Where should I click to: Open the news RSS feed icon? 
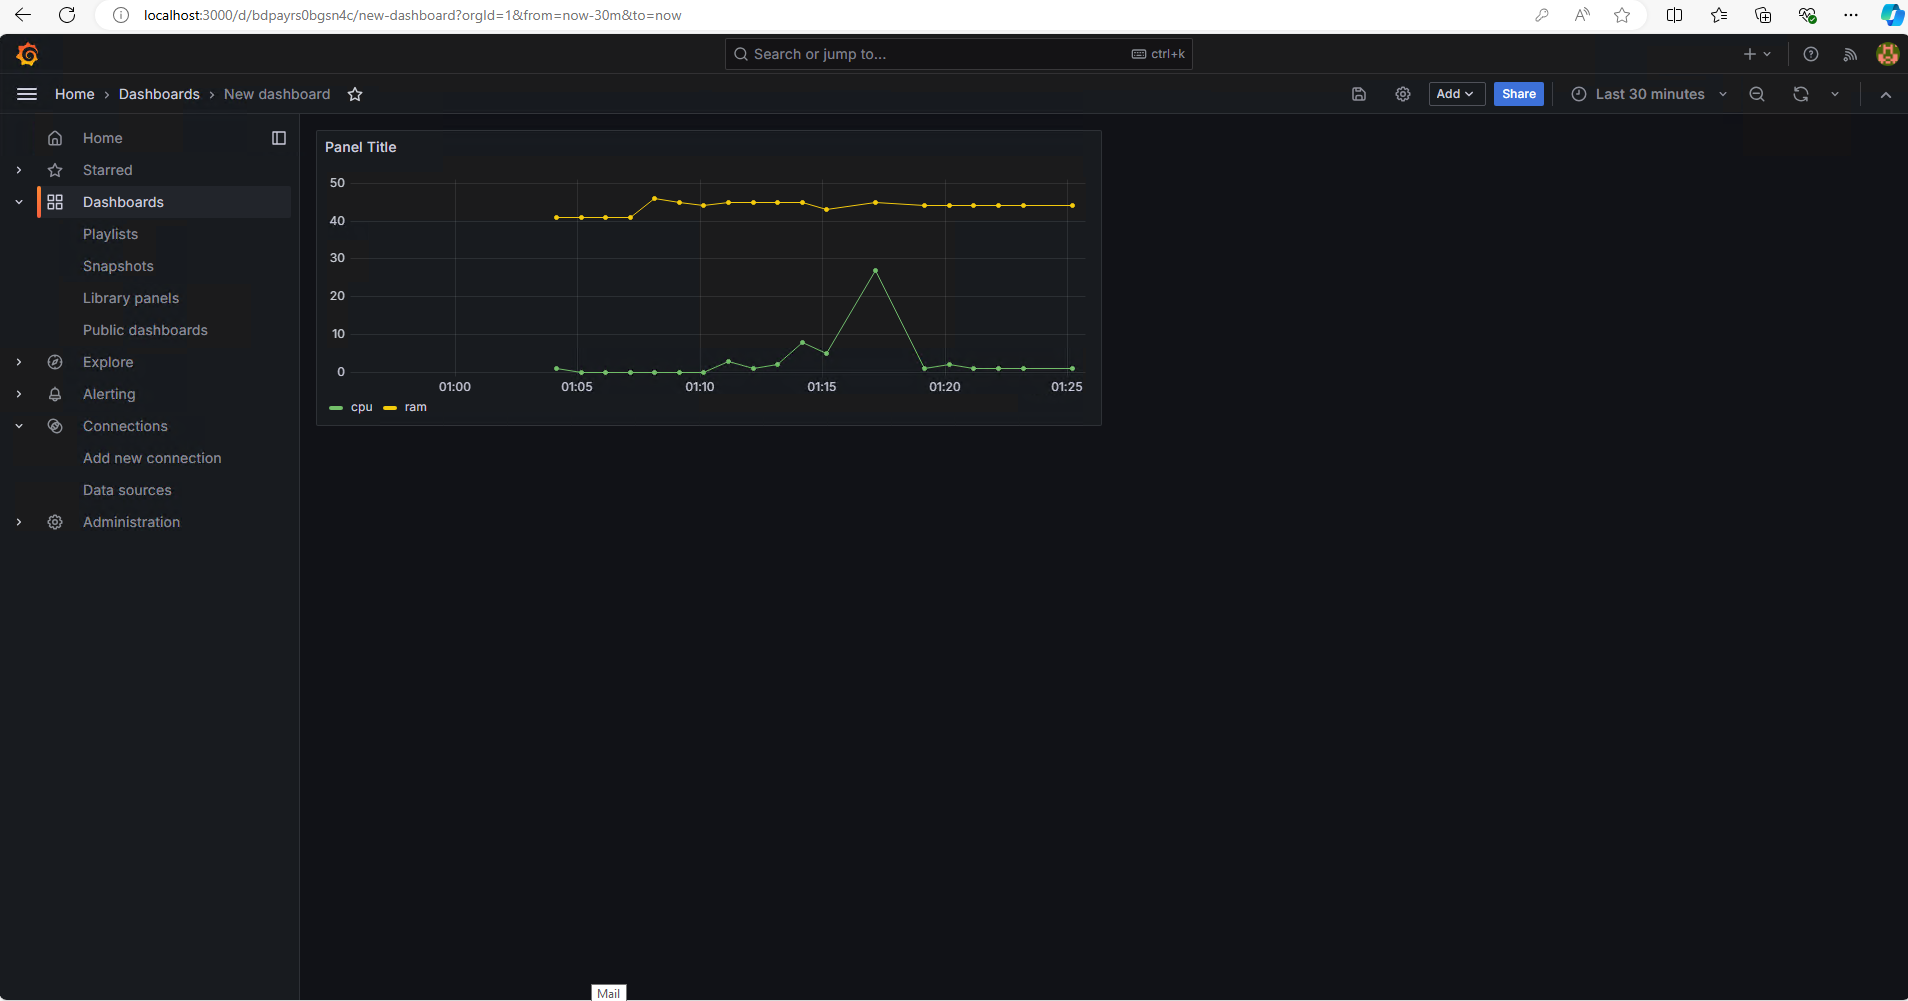click(x=1850, y=54)
